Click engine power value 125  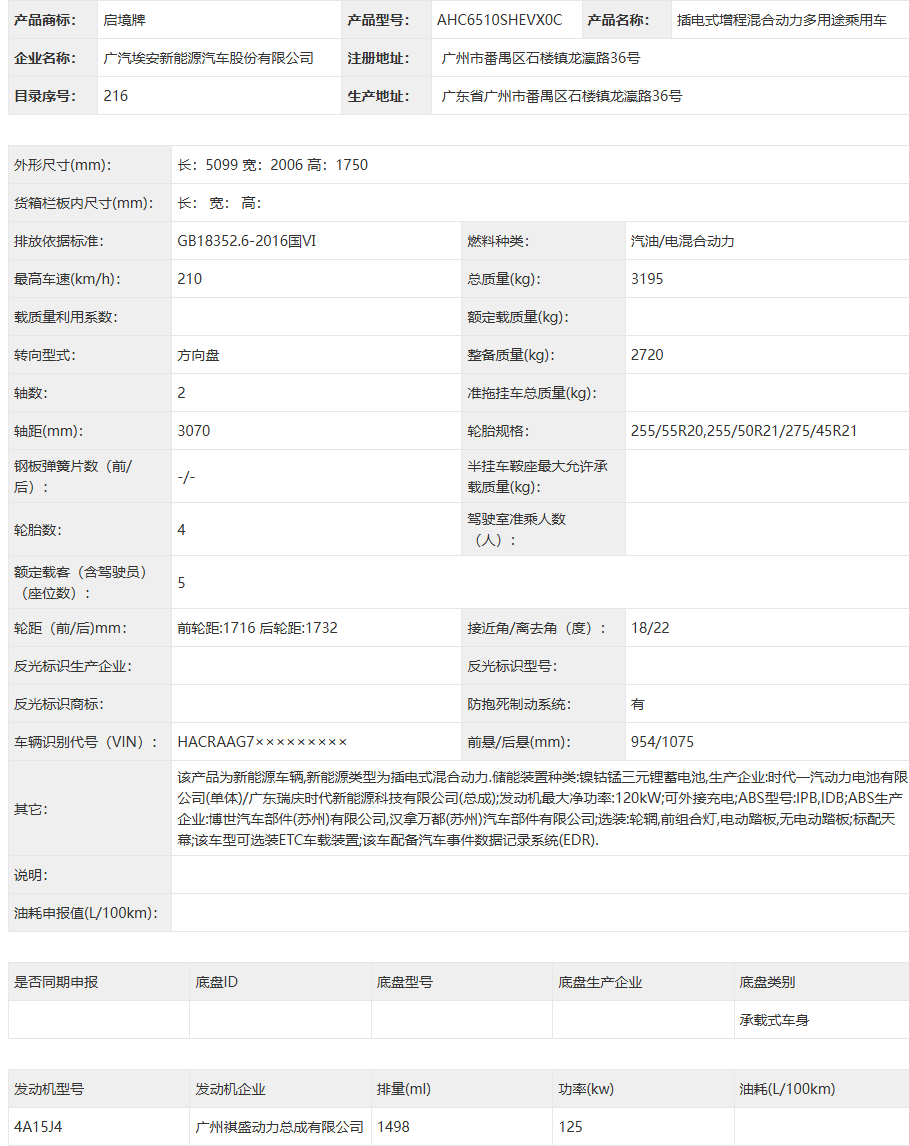coord(571,1127)
